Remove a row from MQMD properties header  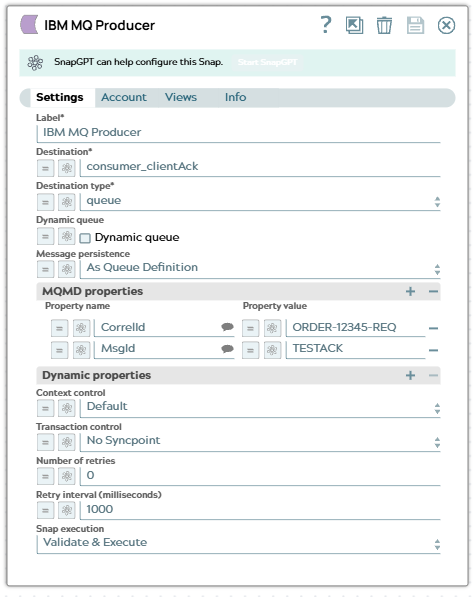pos(433,292)
